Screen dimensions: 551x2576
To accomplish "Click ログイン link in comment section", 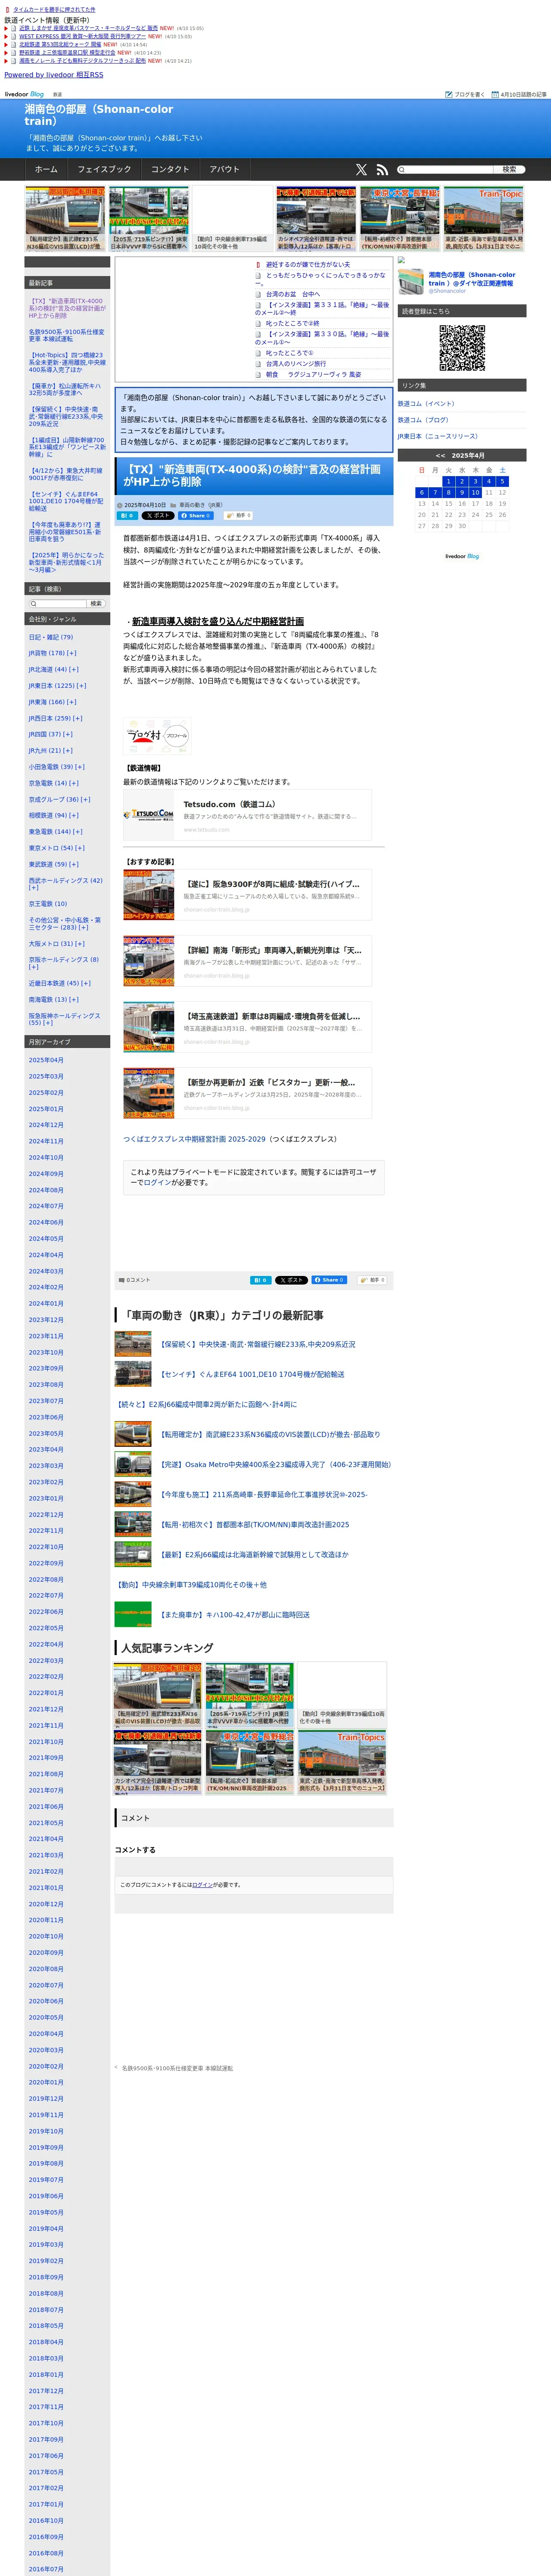I will (x=202, y=1885).
